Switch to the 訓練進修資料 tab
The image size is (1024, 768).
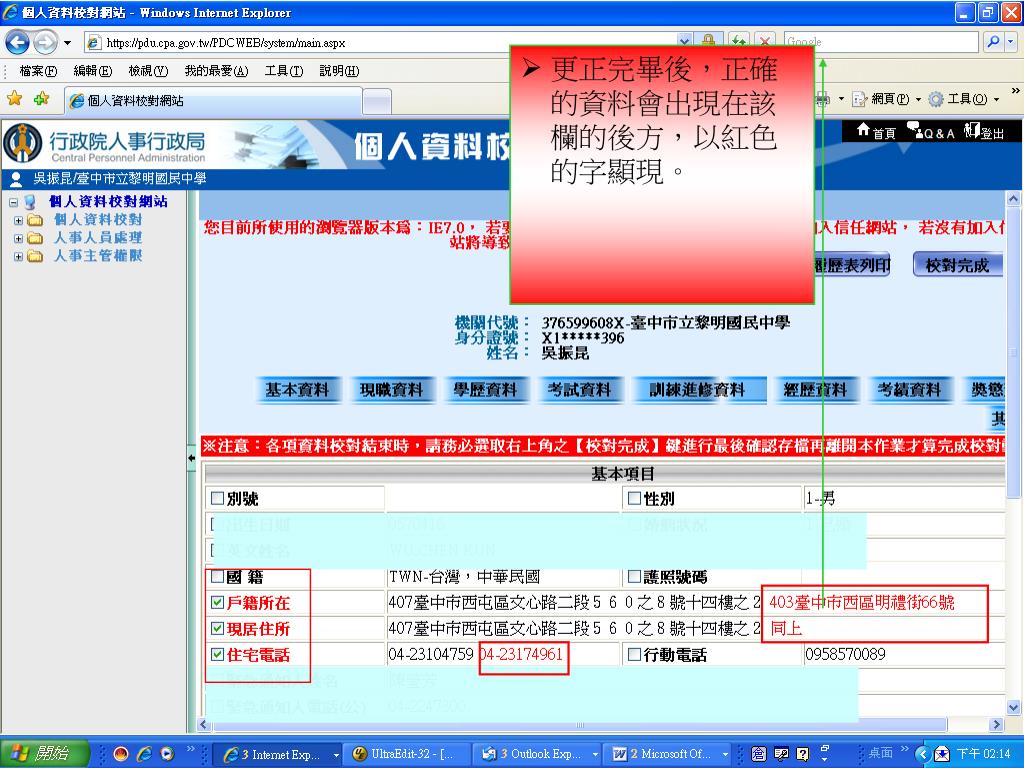pos(697,390)
